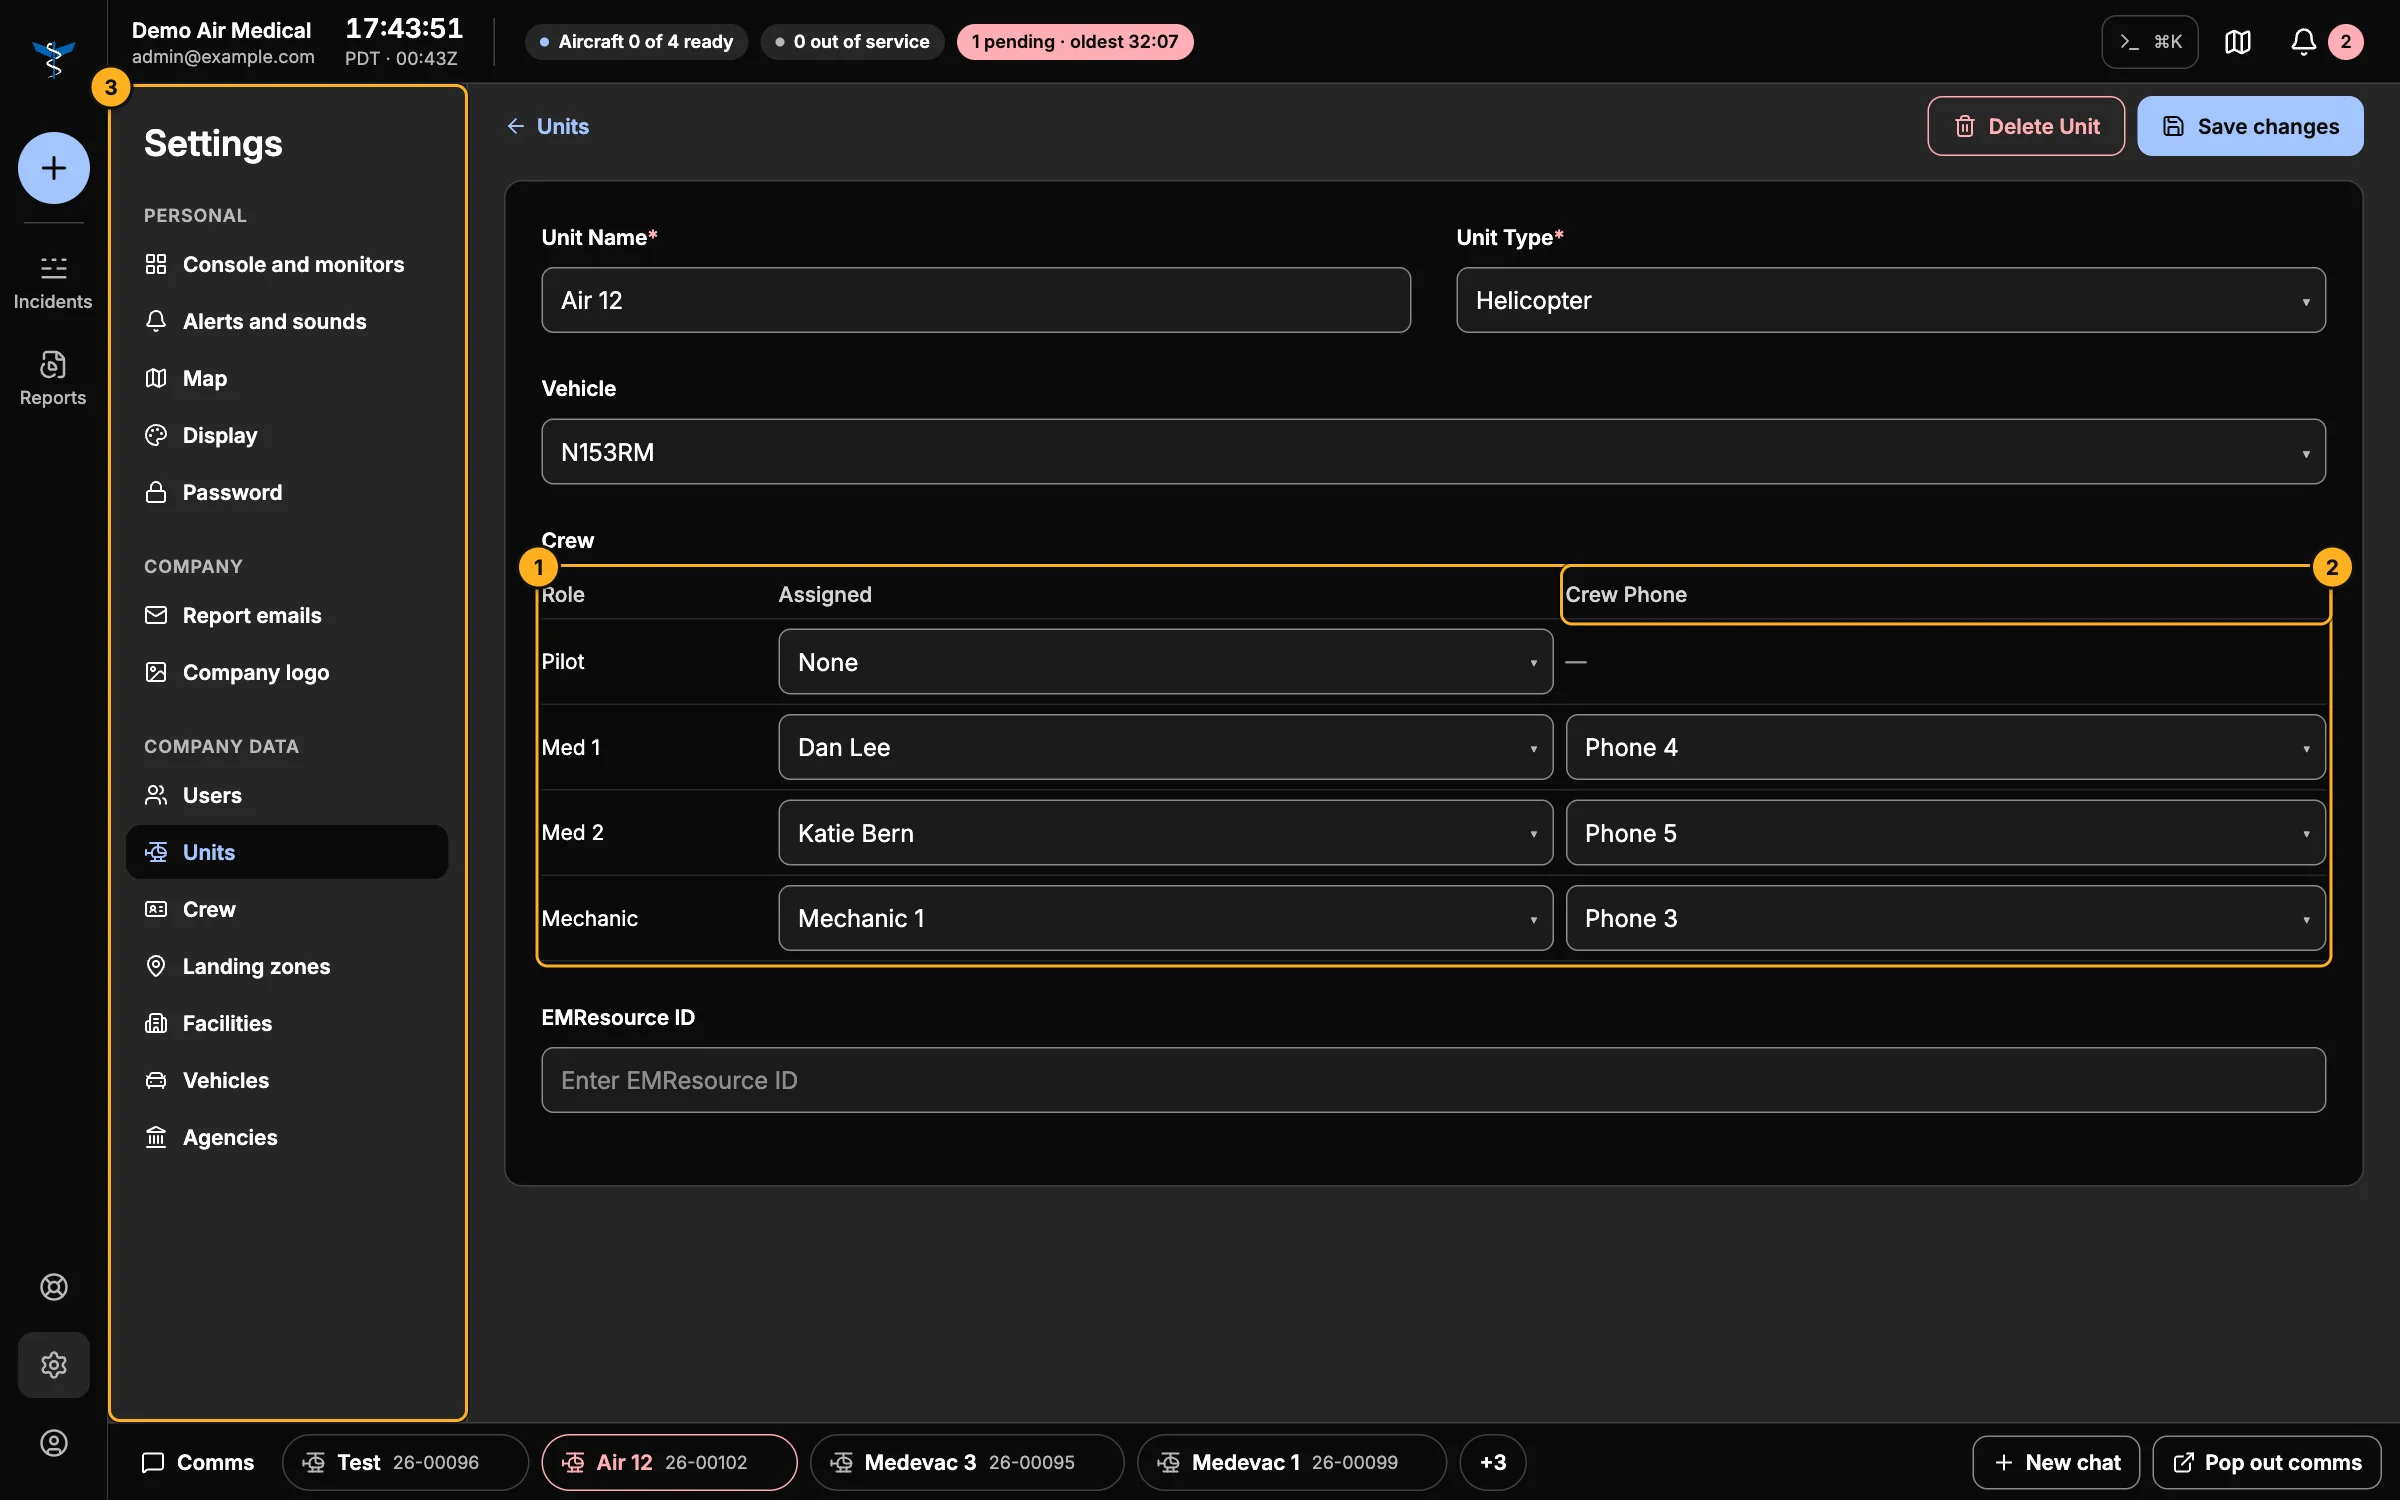
Task: Open Users under Company Data
Action: pyautogui.click(x=287, y=796)
